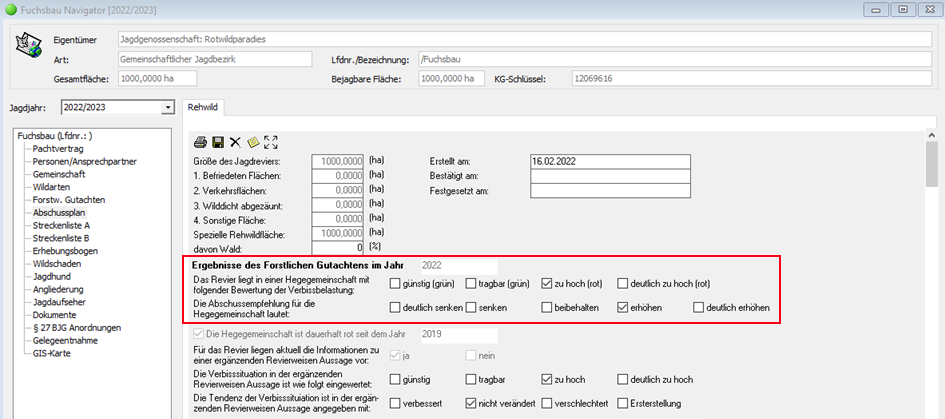Check the 'günstig (grün)' checkbox

(x=396, y=283)
